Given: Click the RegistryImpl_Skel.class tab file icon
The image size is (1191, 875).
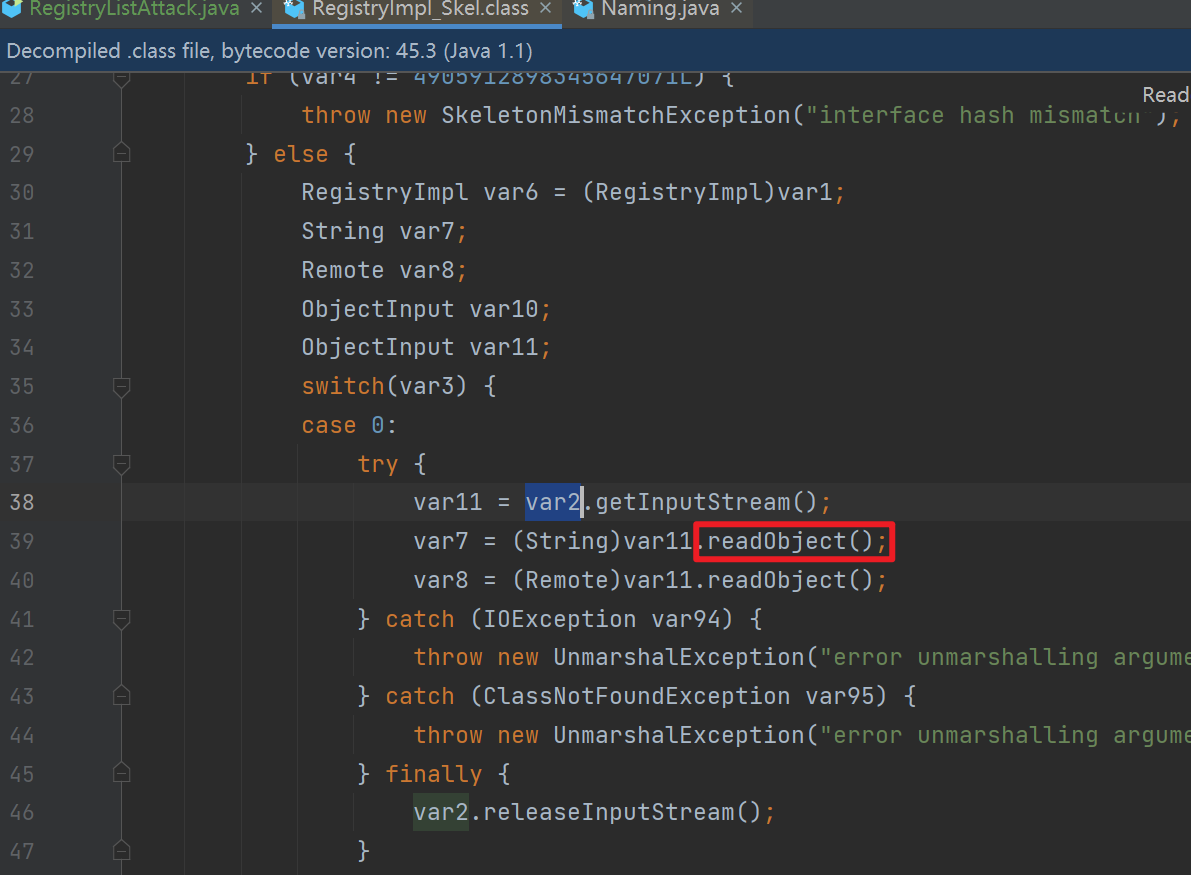Looking at the screenshot, I should 294,10.
